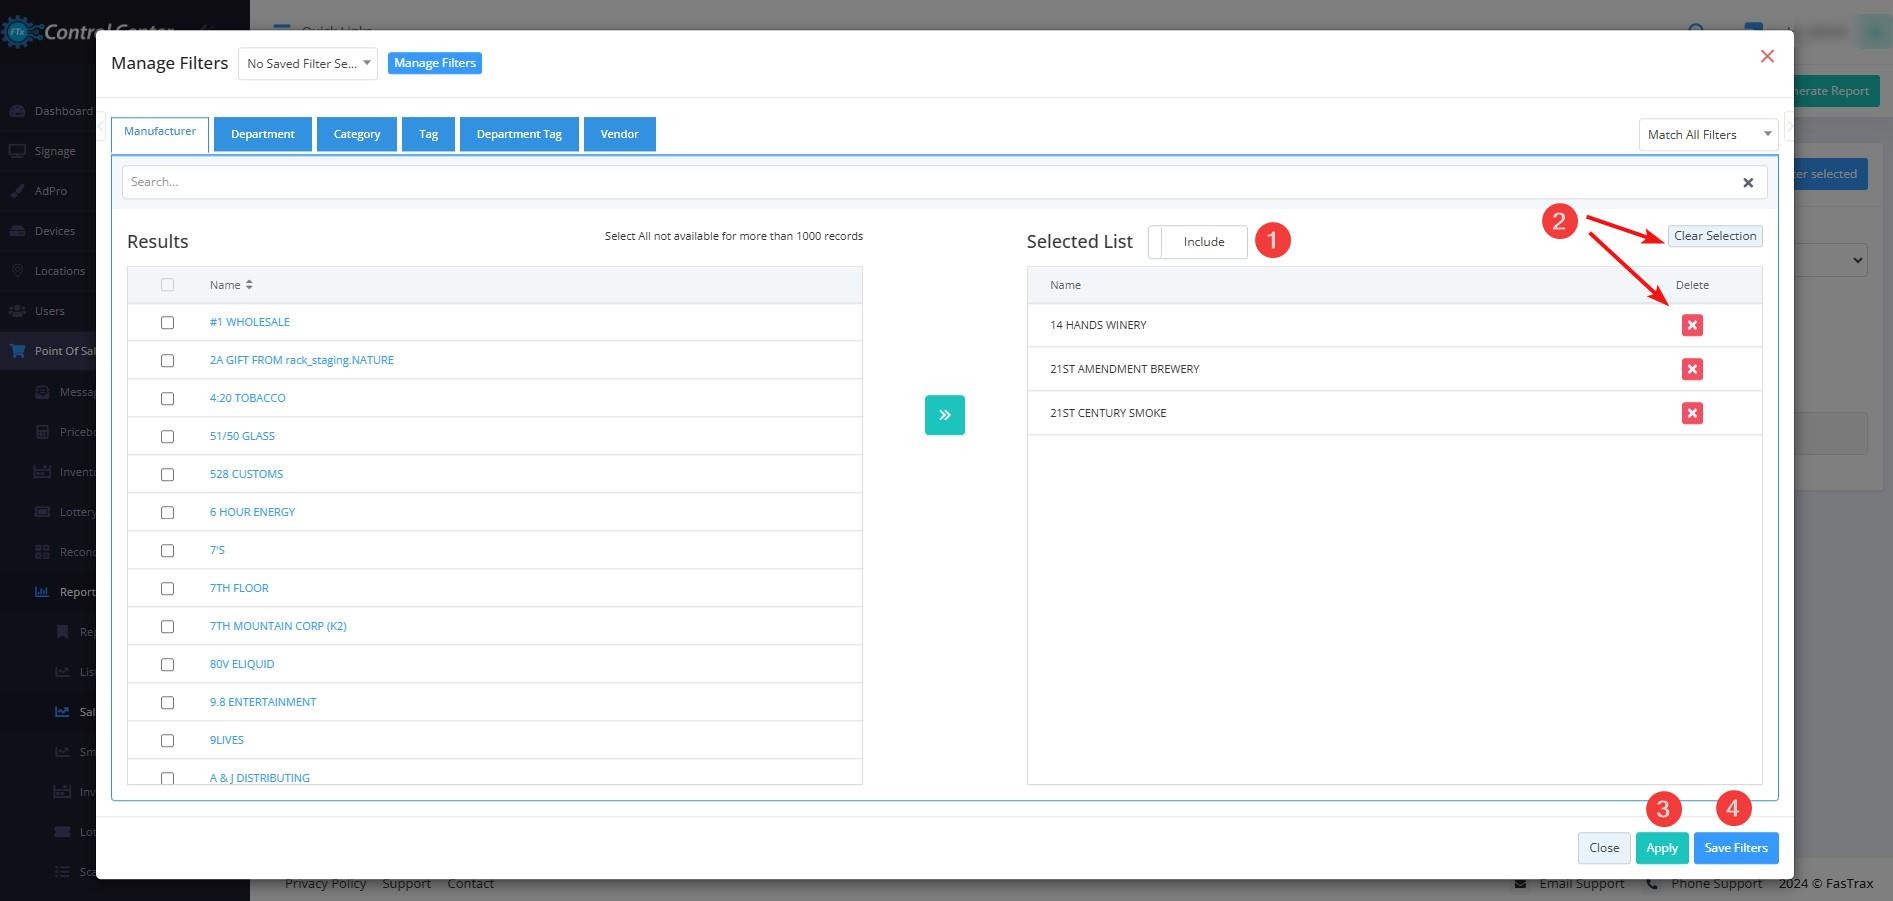Viewport: 1893px width, 901px height.
Task: Switch to the Tag tab
Action: pos(429,134)
